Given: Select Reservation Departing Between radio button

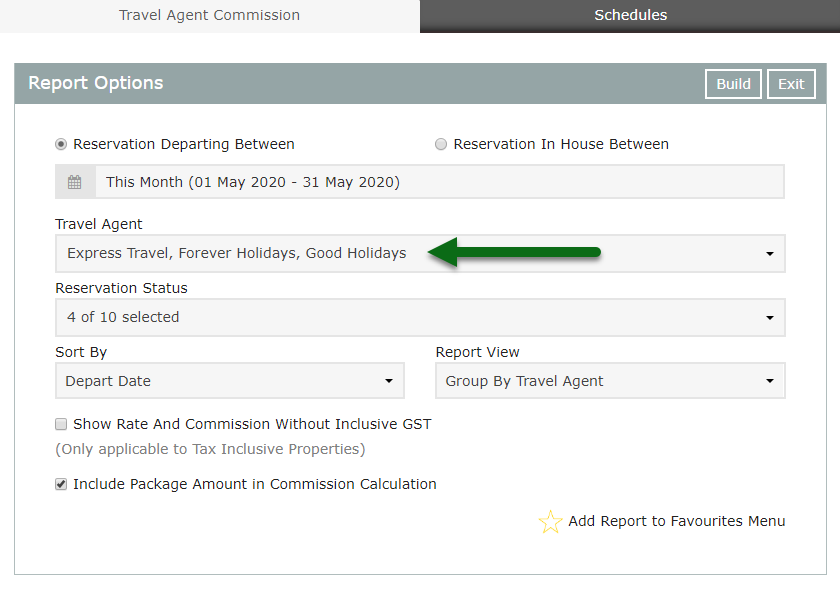Looking at the screenshot, I should pos(61,145).
